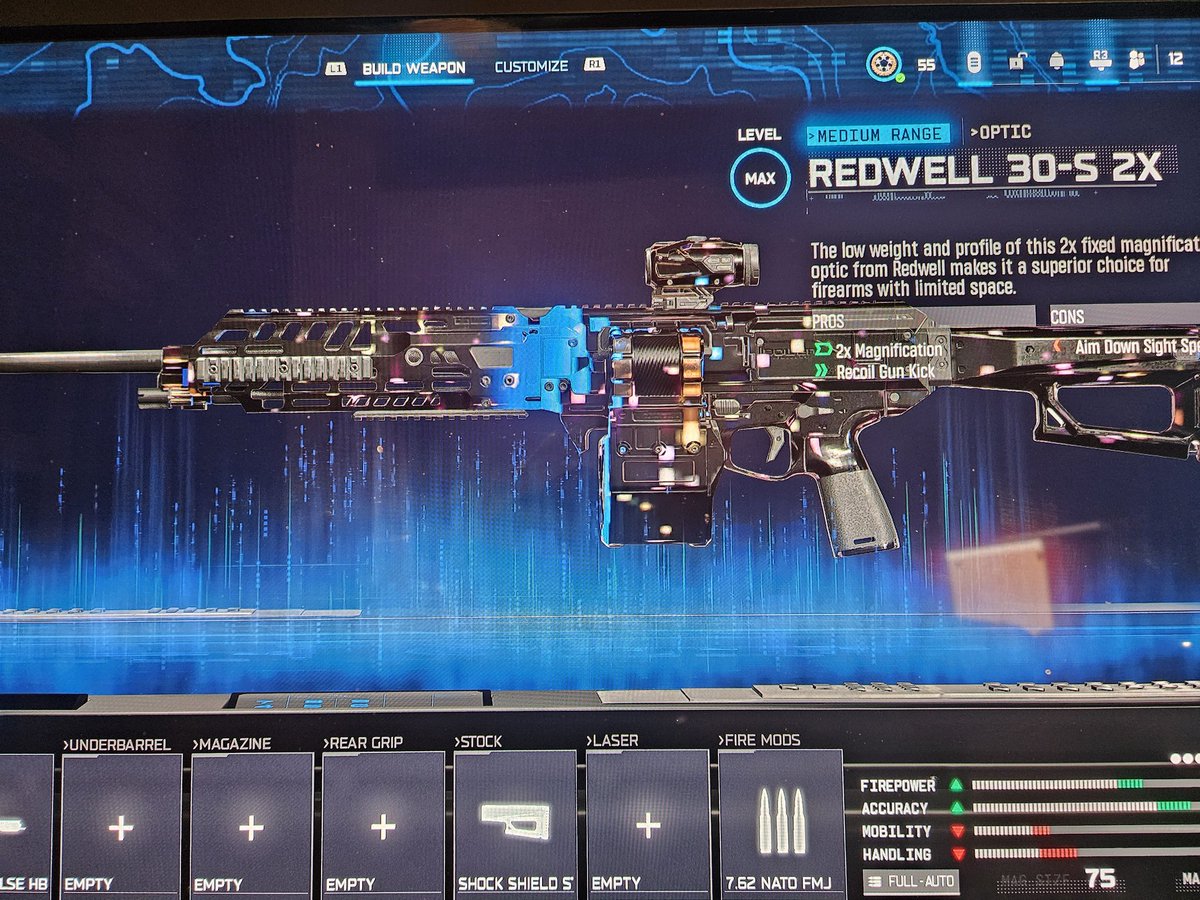Select the Redwell optic on the gun
Image resolution: width=1200 pixels, height=900 pixels.
tap(700, 270)
